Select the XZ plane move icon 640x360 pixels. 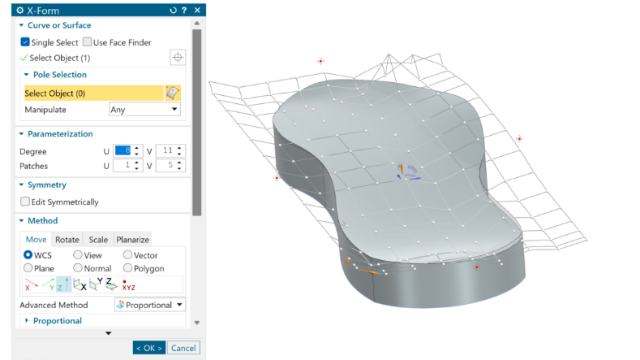coord(96,284)
